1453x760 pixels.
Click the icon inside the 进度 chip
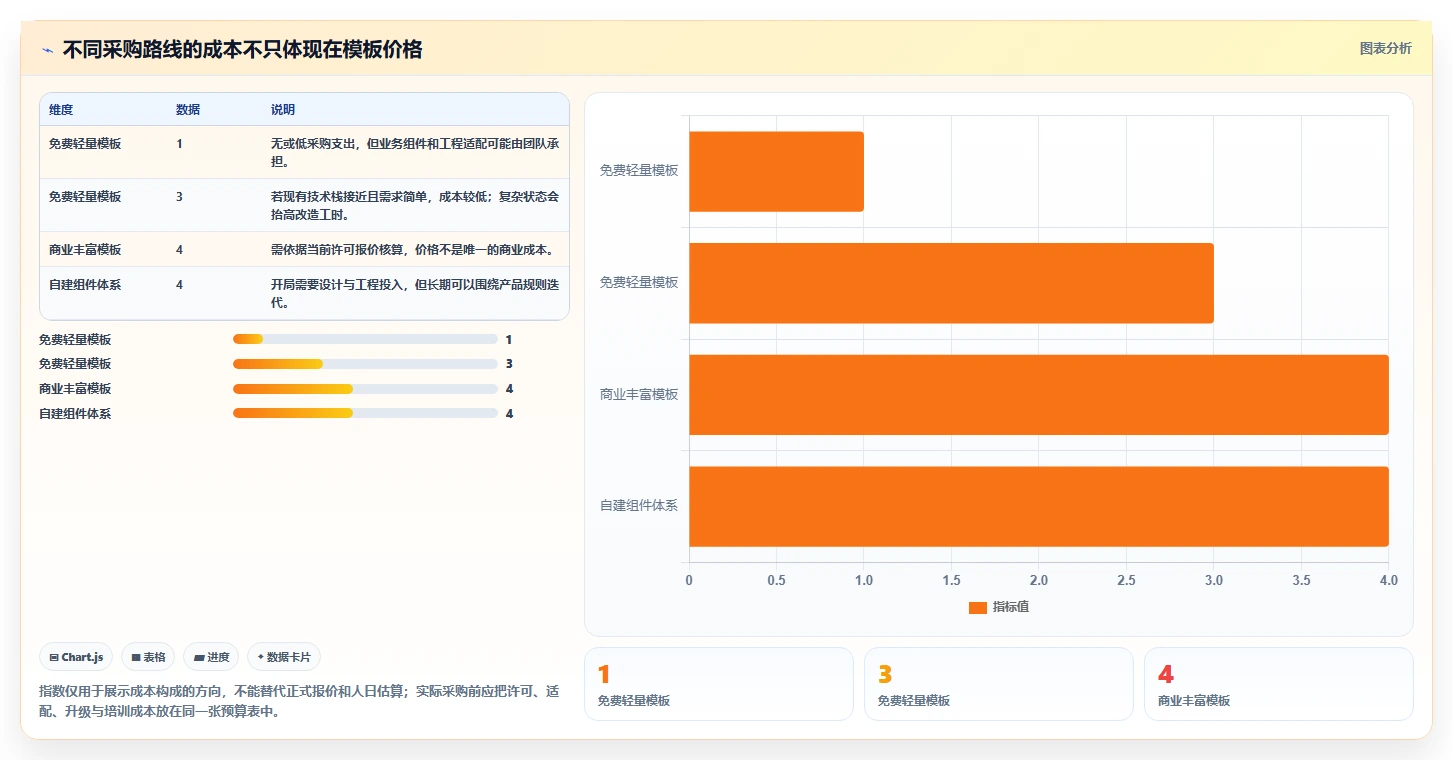[x=199, y=657]
